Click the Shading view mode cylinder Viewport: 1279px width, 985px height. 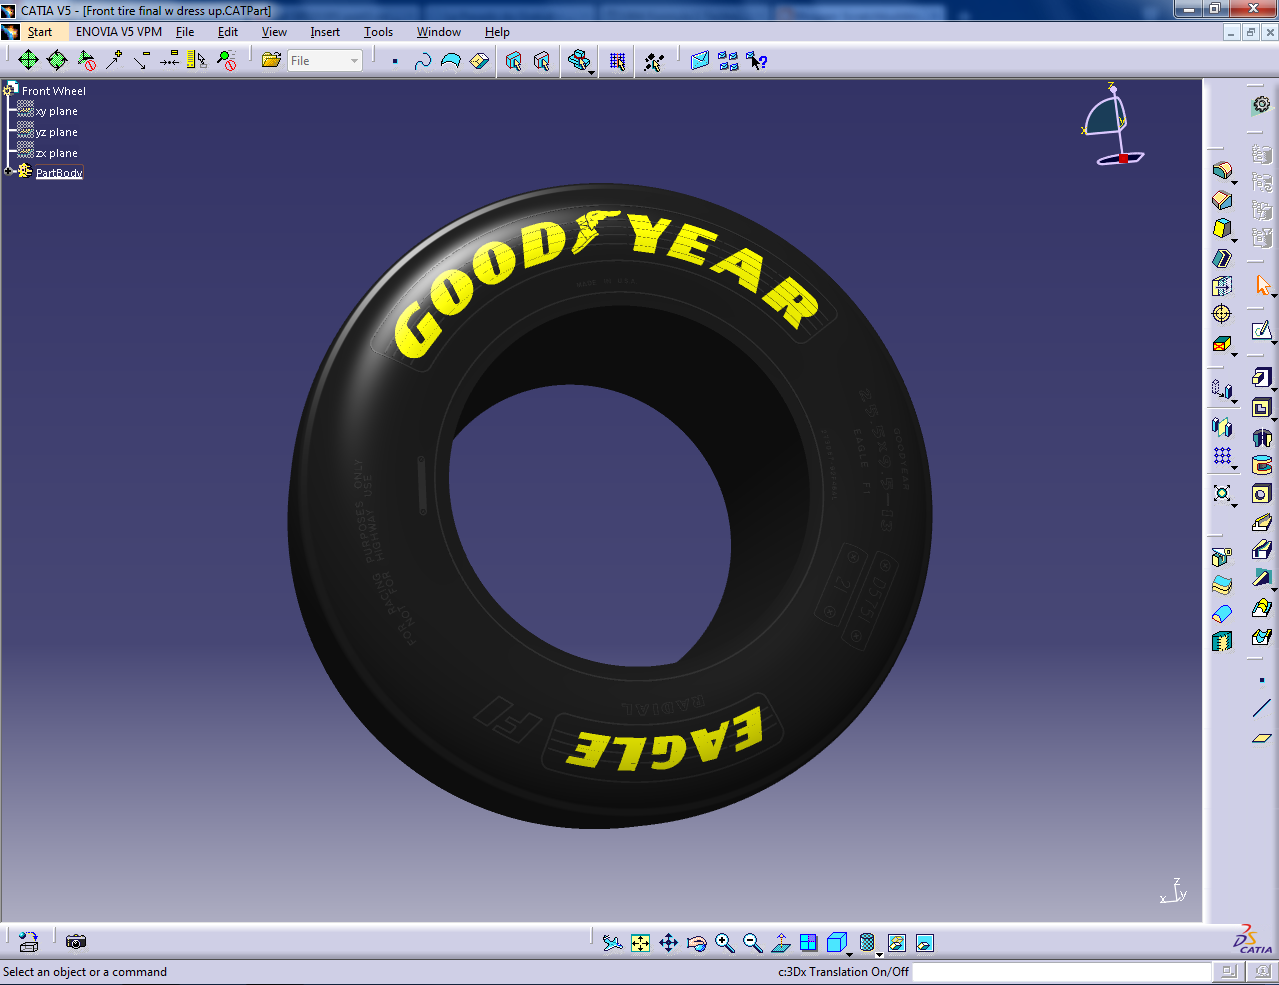click(867, 942)
